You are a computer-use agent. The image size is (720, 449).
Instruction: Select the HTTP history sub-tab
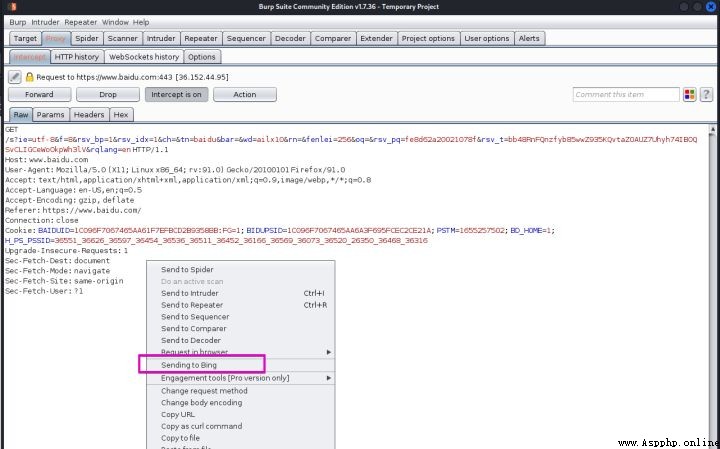click(77, 57)
